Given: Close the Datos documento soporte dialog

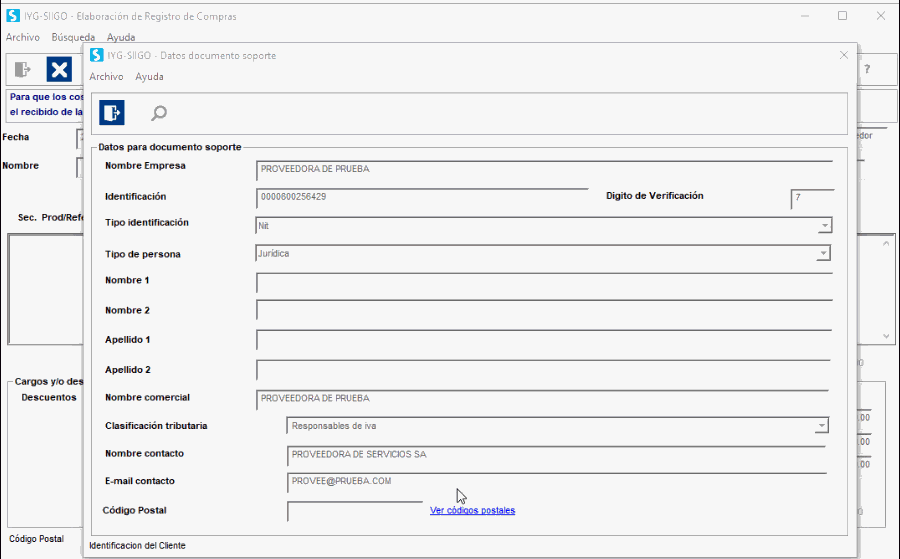Looking at the screenshot, I should coord(843,55).
